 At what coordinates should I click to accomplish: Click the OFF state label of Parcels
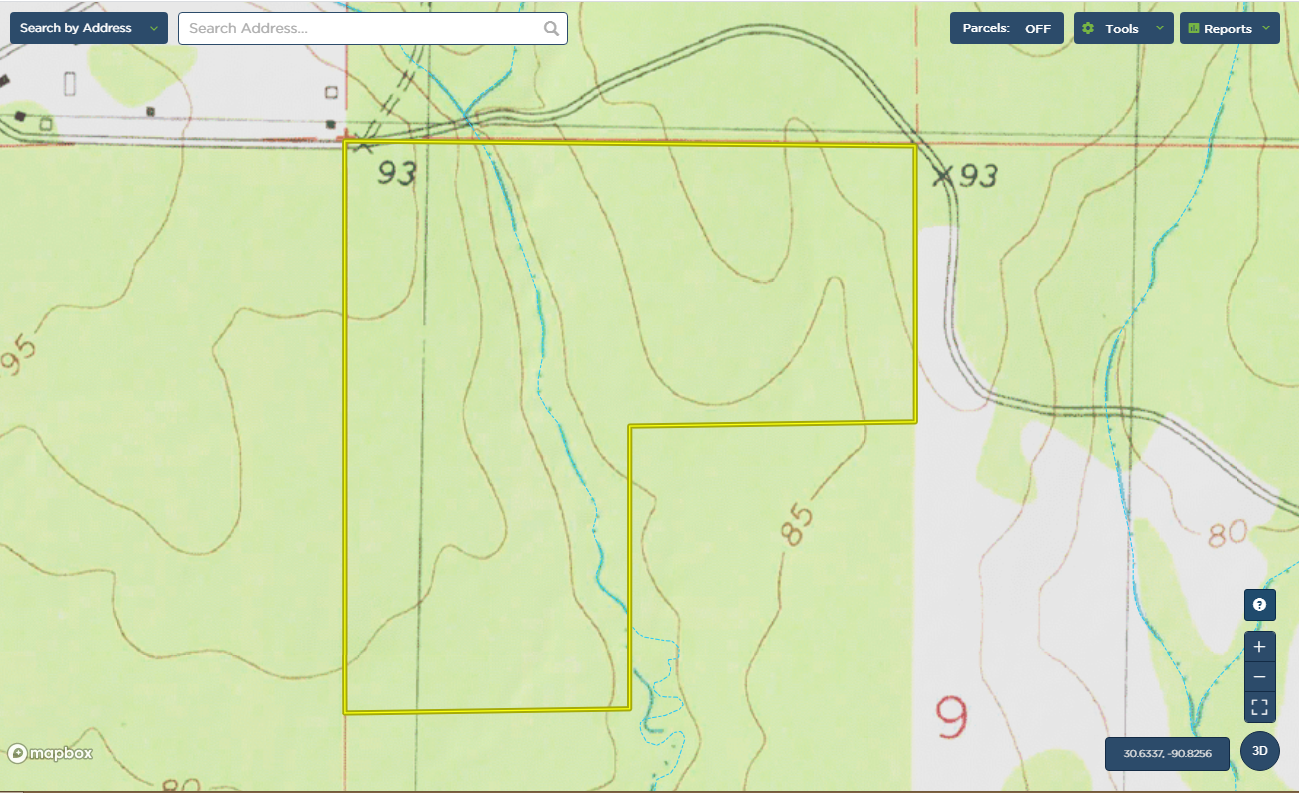[x=1038, y=29]
